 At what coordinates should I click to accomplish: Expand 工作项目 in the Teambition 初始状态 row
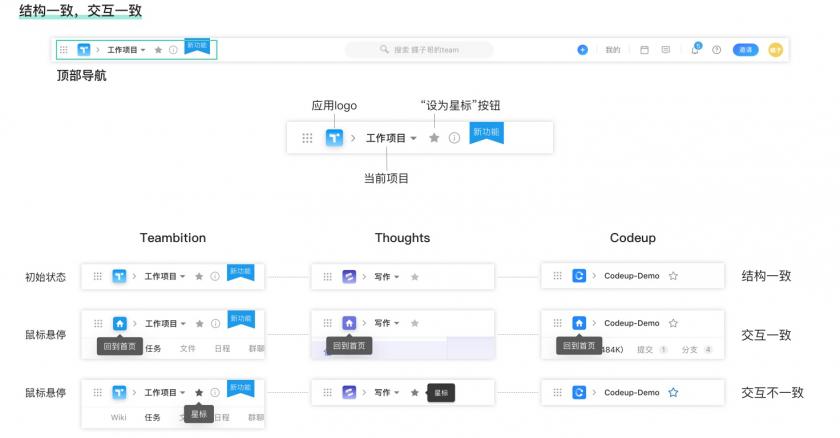pyautogui.click(x=164, y=276)
